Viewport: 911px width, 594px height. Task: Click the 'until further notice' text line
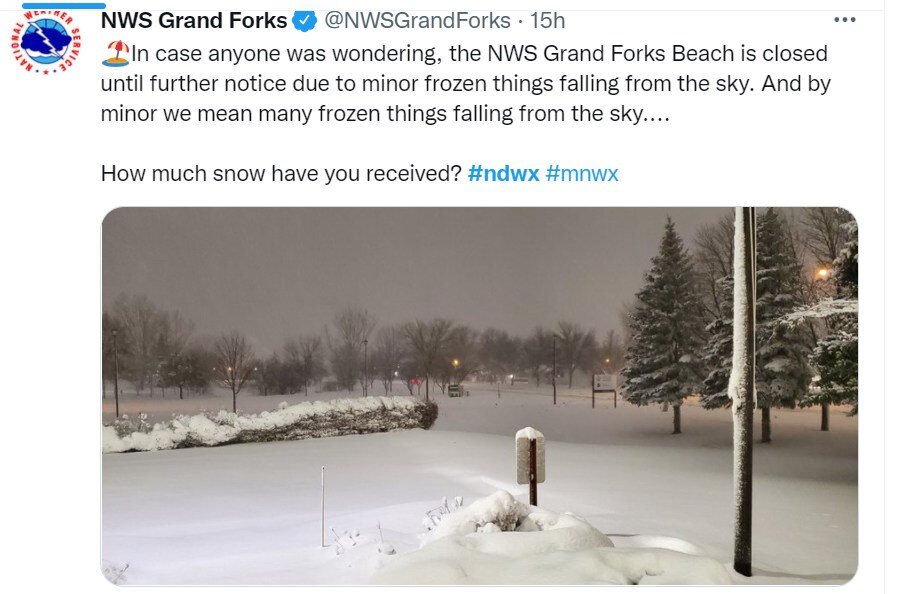pos(466,84)
